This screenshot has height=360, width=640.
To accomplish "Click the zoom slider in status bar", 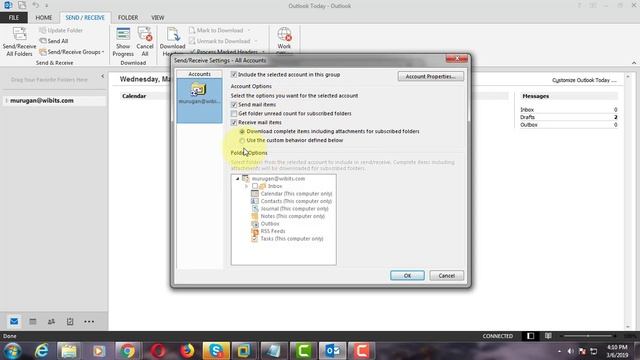I will 588,336.
